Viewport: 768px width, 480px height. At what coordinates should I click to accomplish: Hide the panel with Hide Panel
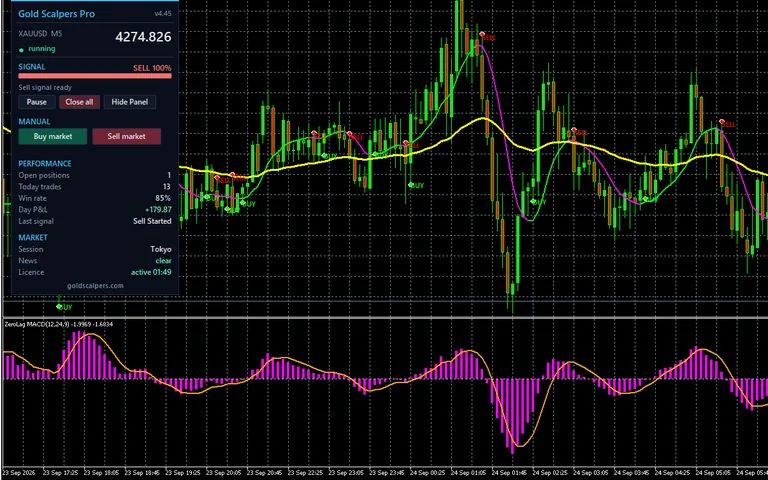[130, 102]
